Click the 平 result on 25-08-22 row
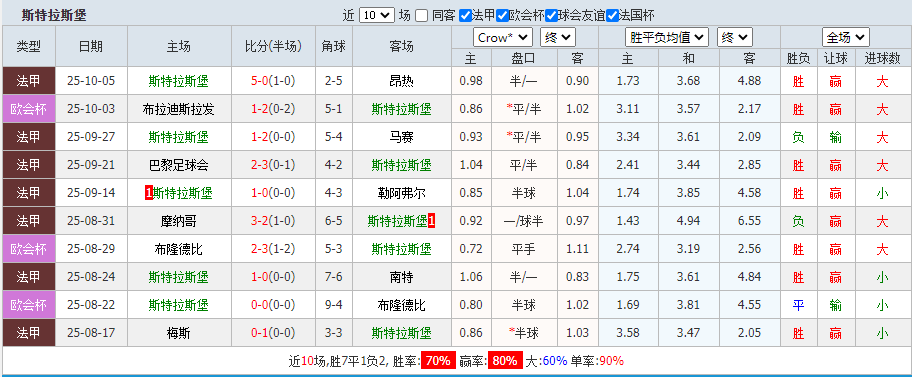The image size is (912, 377). click(799, 305)
